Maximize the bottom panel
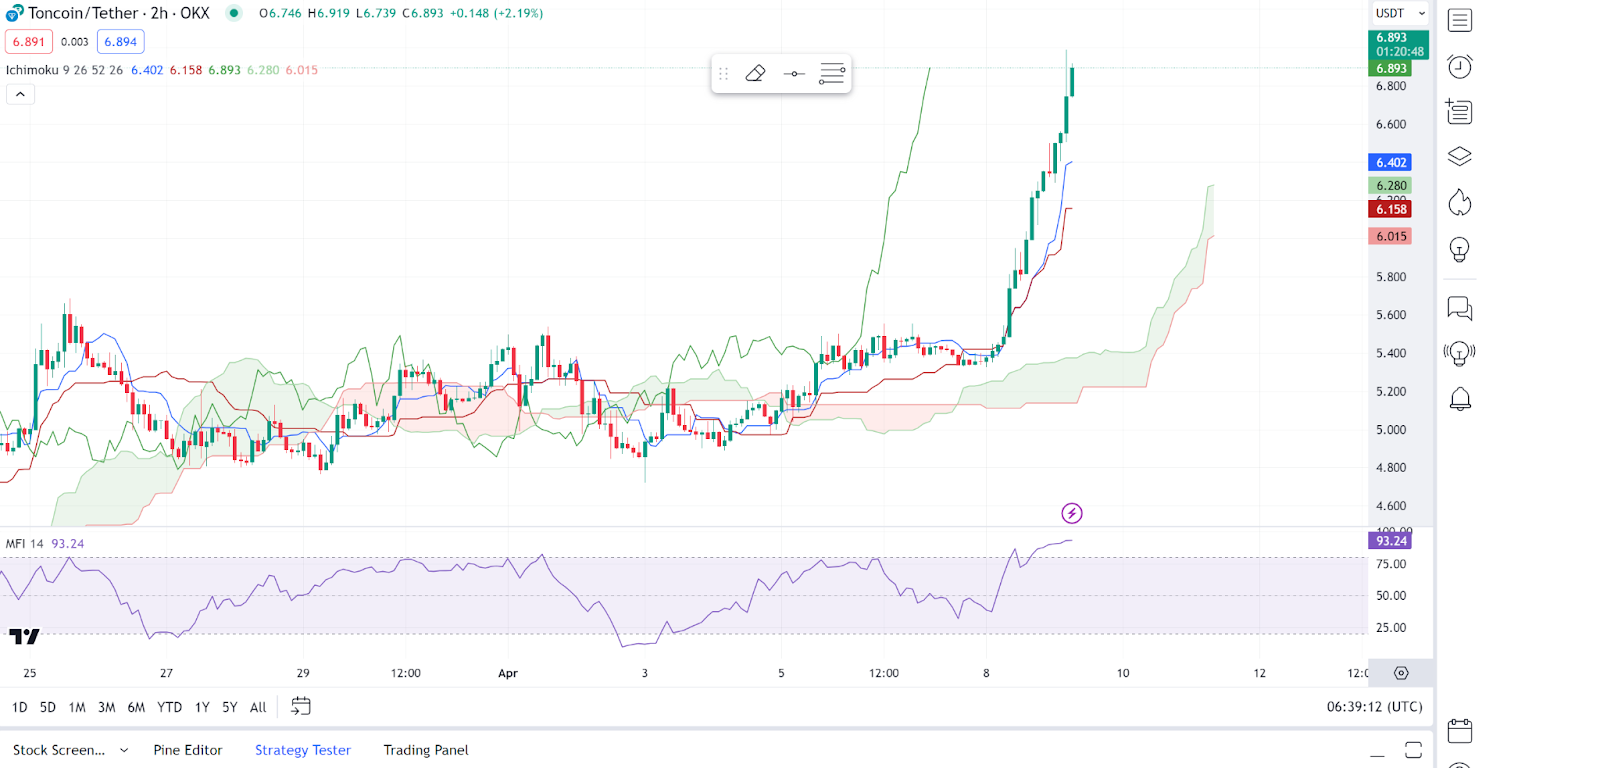Screen dimensions: 1600x768 point(1413,750)
